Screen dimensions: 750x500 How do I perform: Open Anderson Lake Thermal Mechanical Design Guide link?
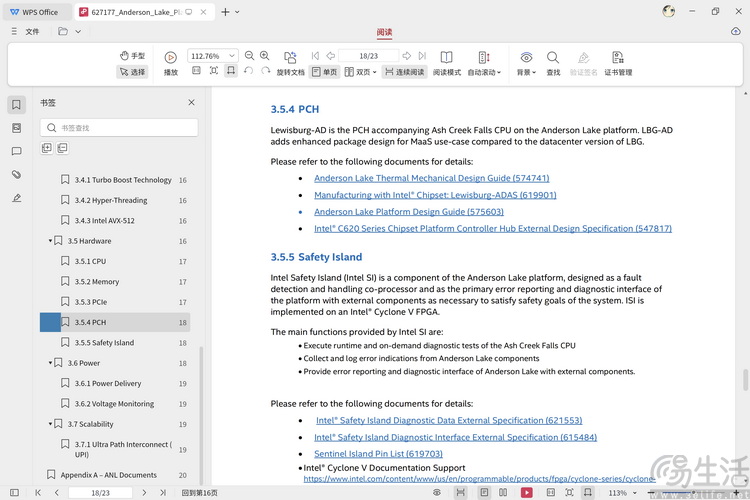[431, 178]
